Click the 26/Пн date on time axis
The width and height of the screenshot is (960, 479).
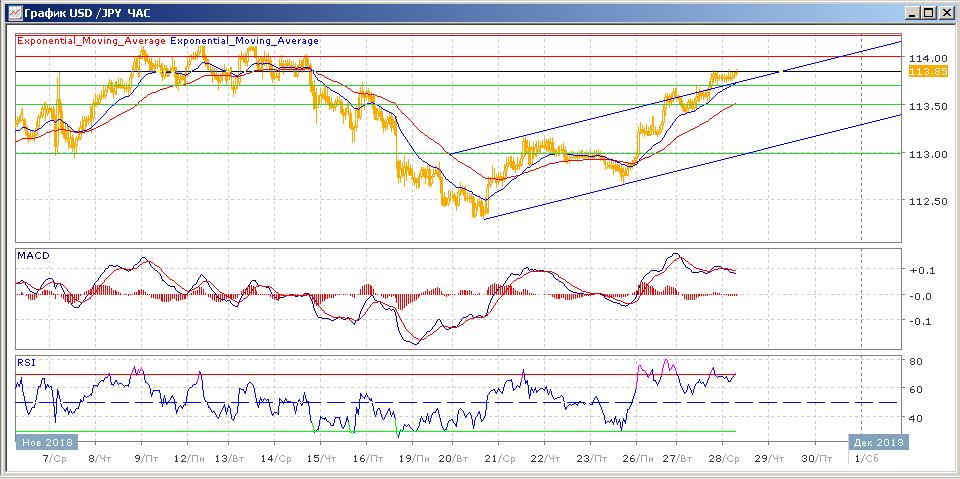point(633,457)
